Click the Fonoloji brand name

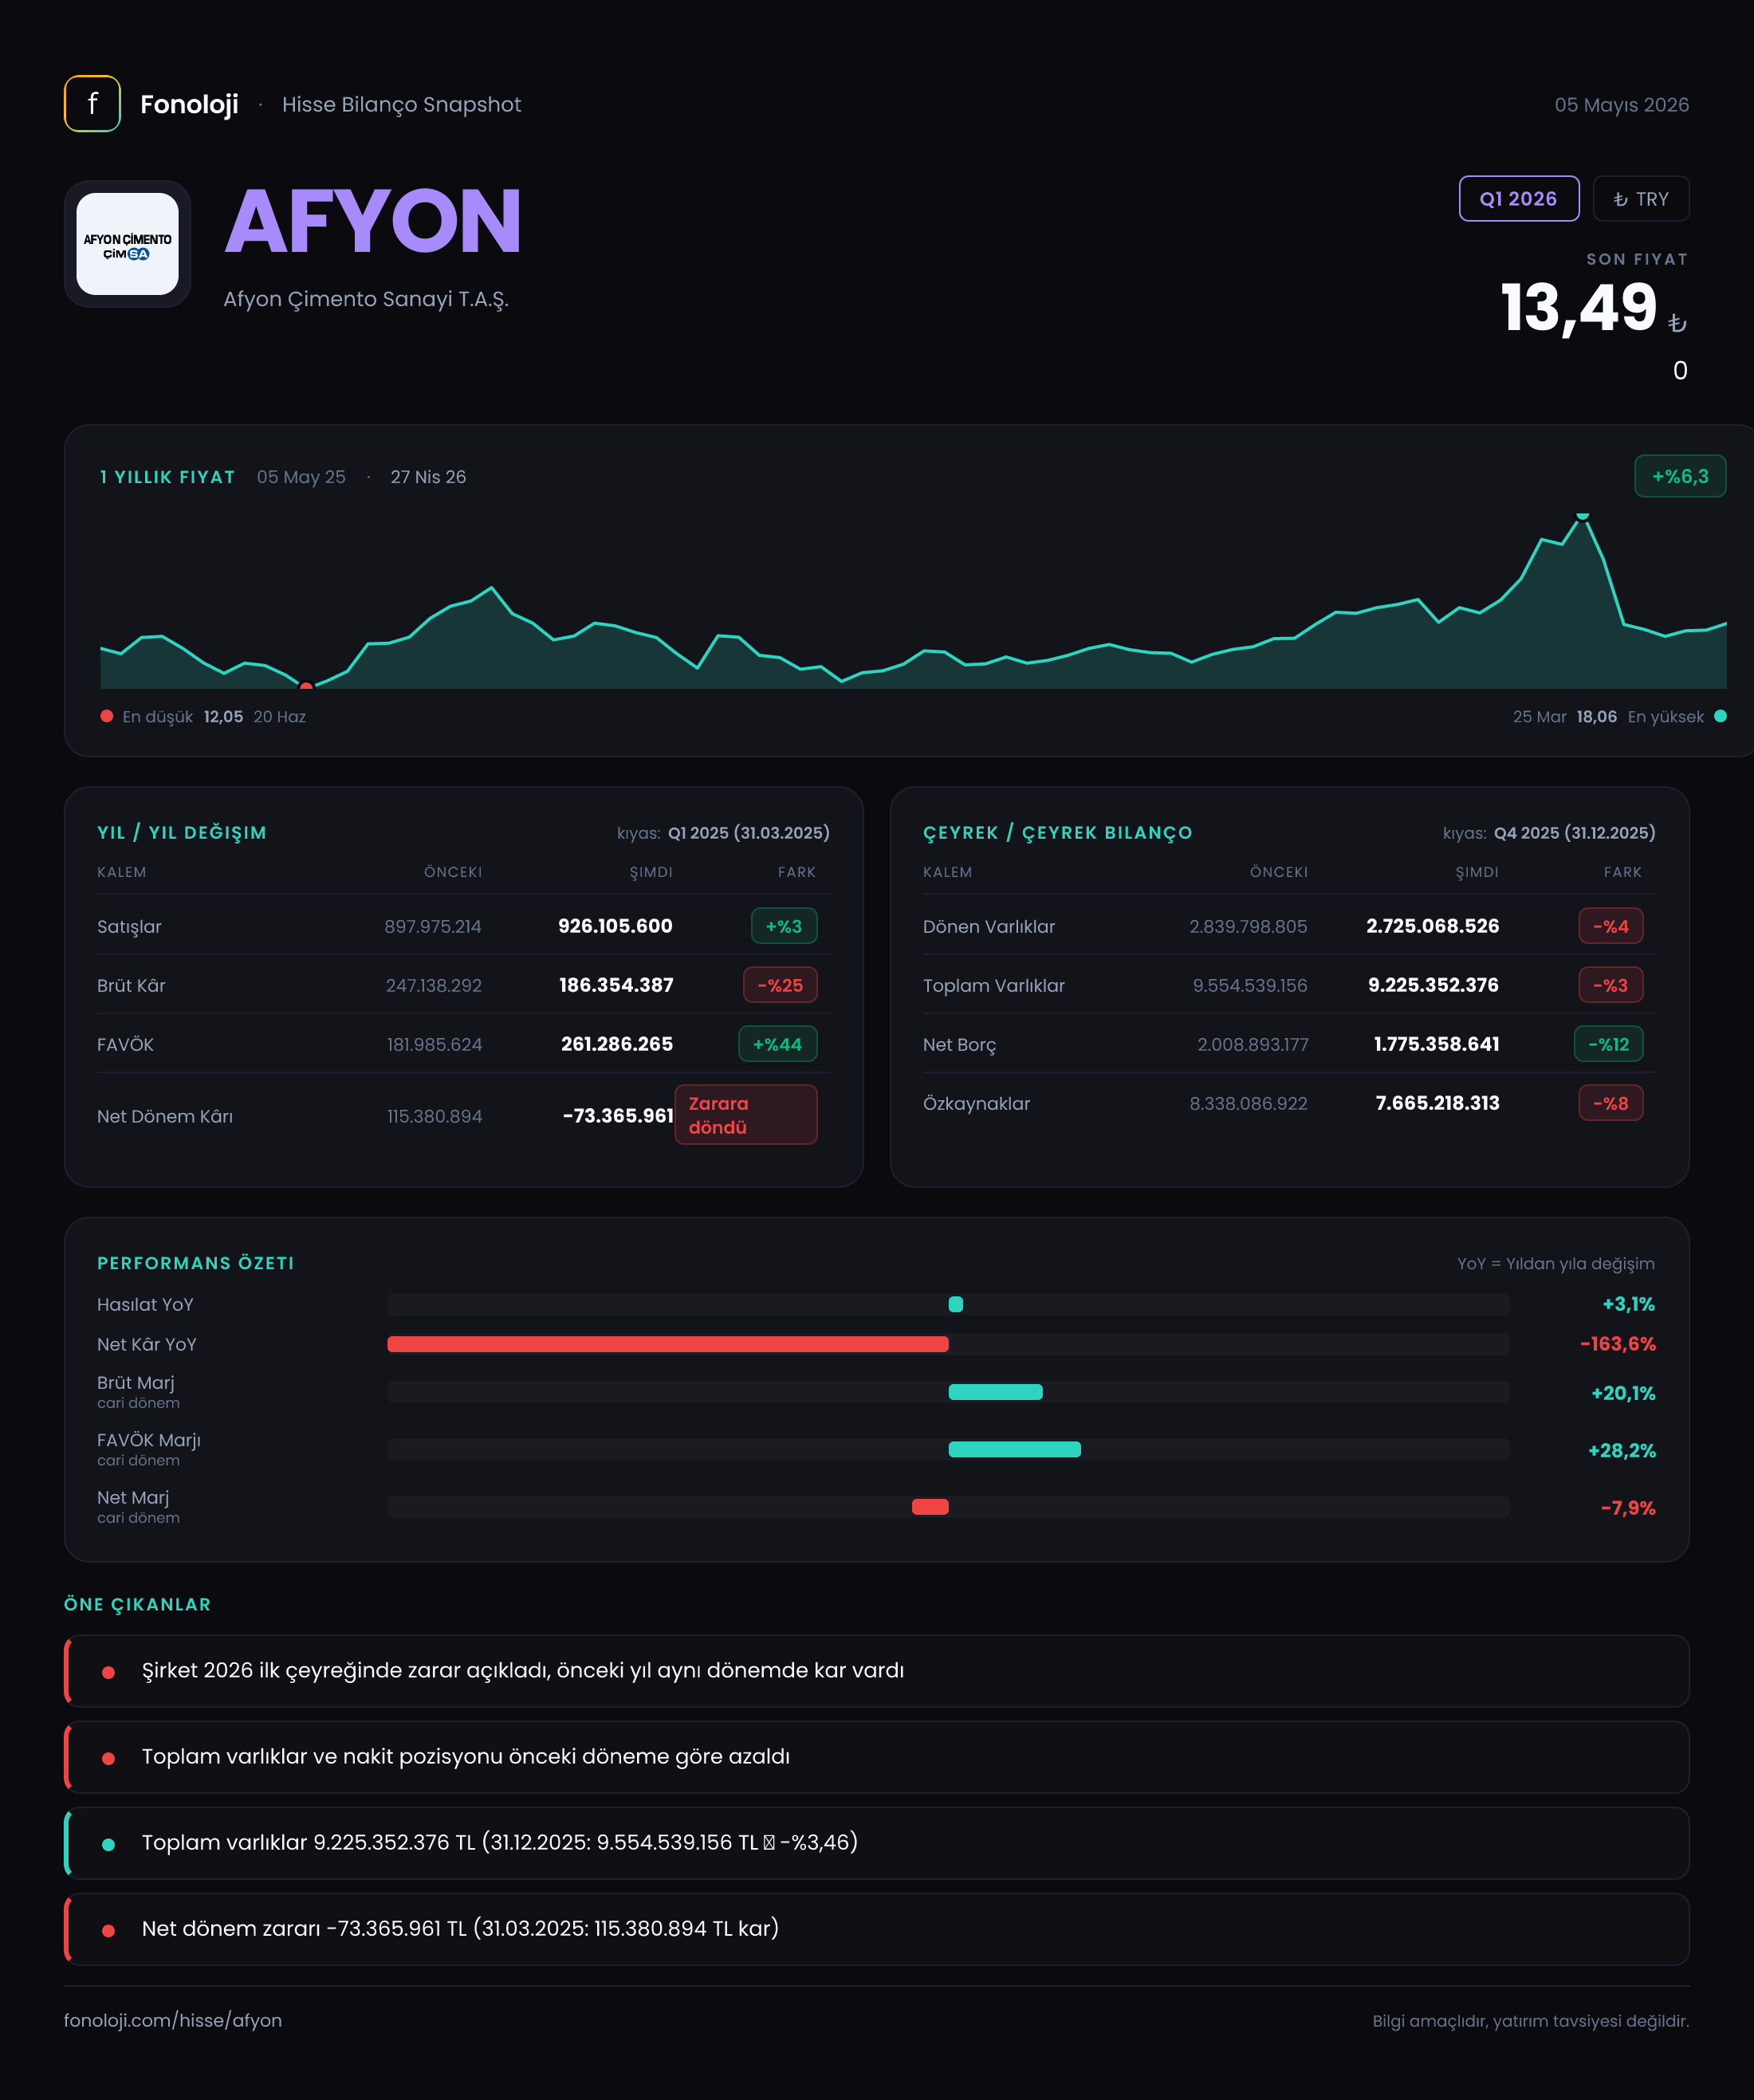coord(189,104)
